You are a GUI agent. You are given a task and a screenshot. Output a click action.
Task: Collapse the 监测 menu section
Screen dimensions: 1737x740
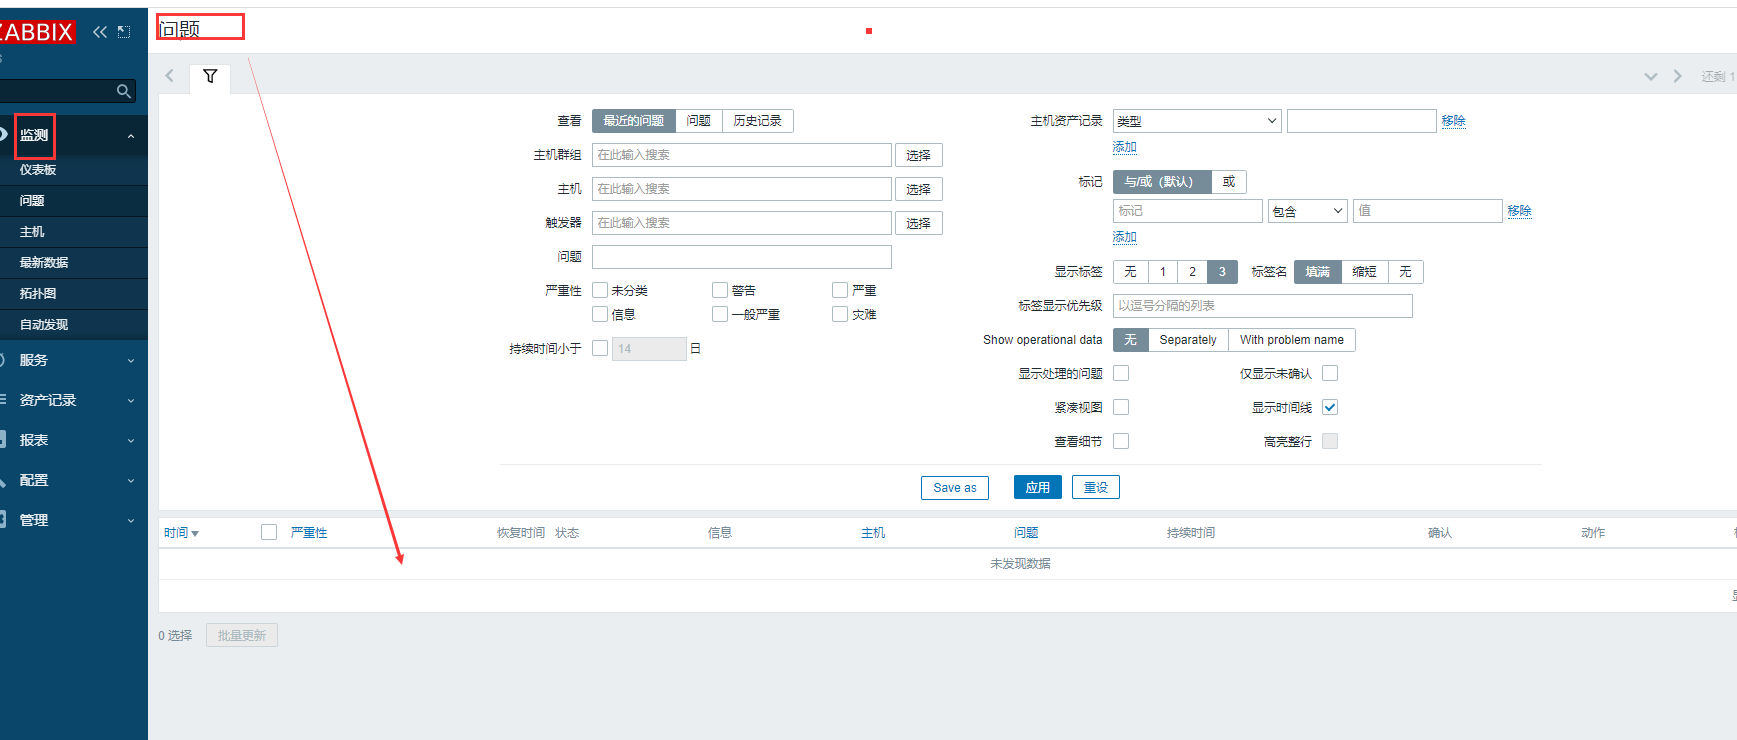pyautogui.click(x=74, y=135)
